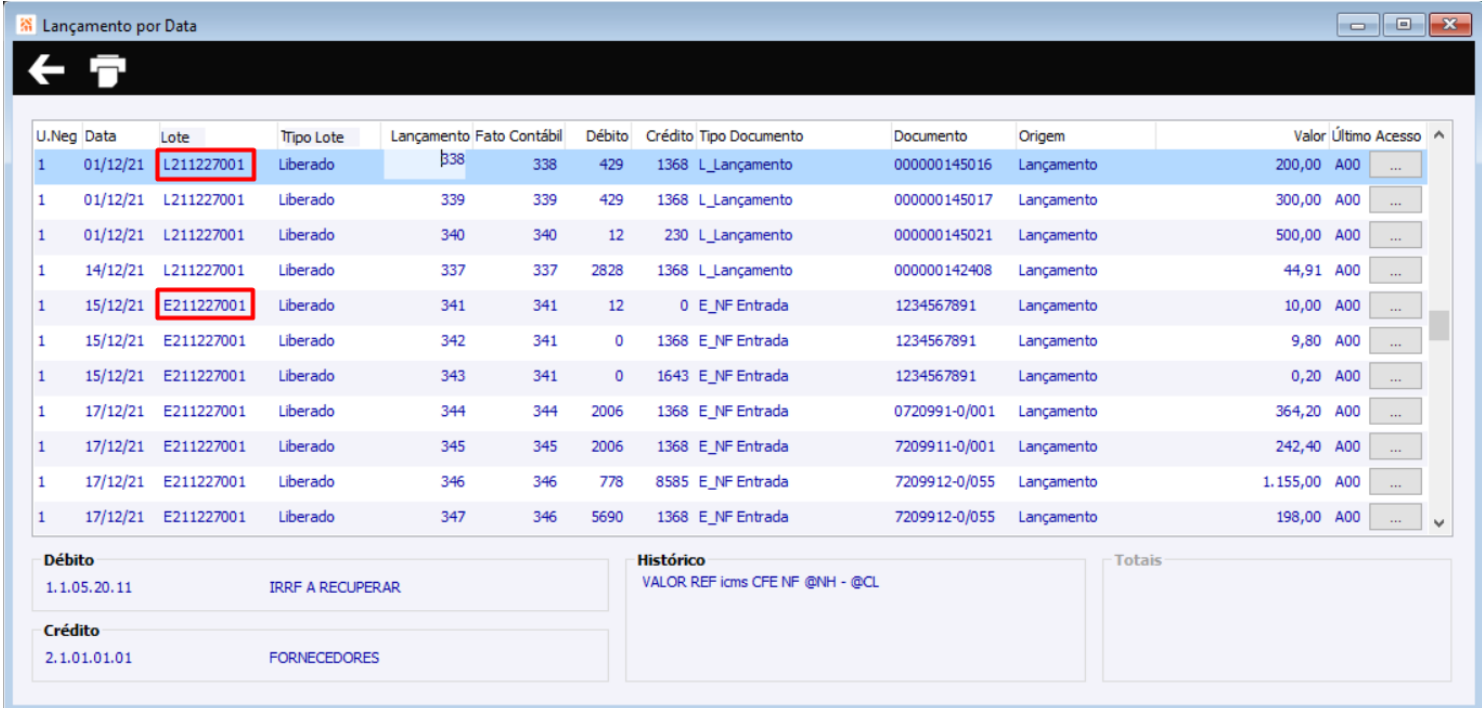Click the application icon in title bar
The image size is (1482, 708).
pos(27,26)
